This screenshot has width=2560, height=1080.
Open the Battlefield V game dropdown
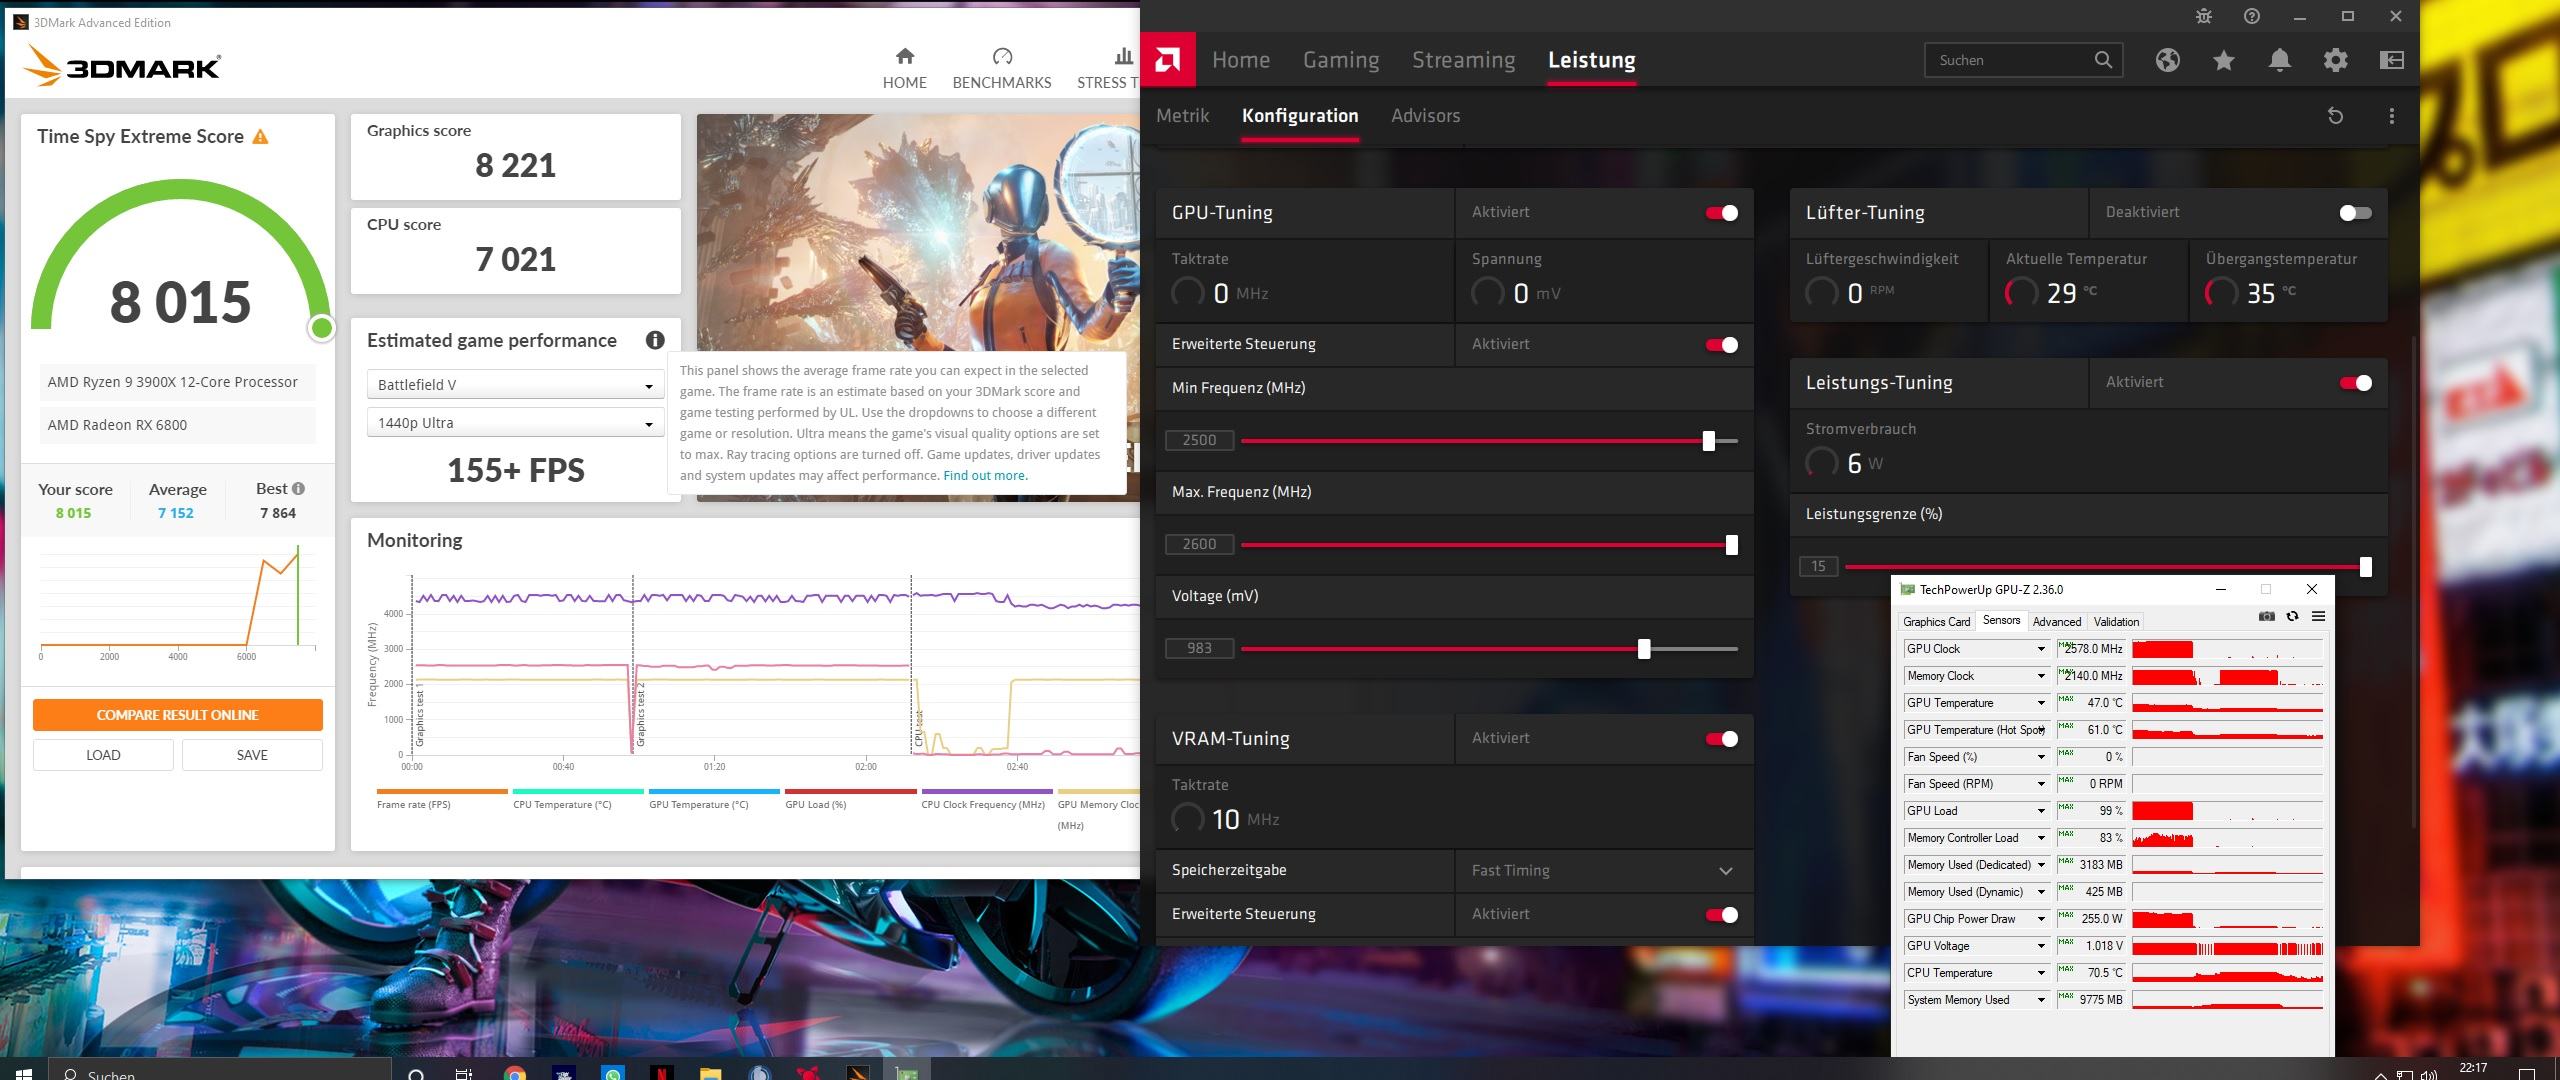pos(515,385)
